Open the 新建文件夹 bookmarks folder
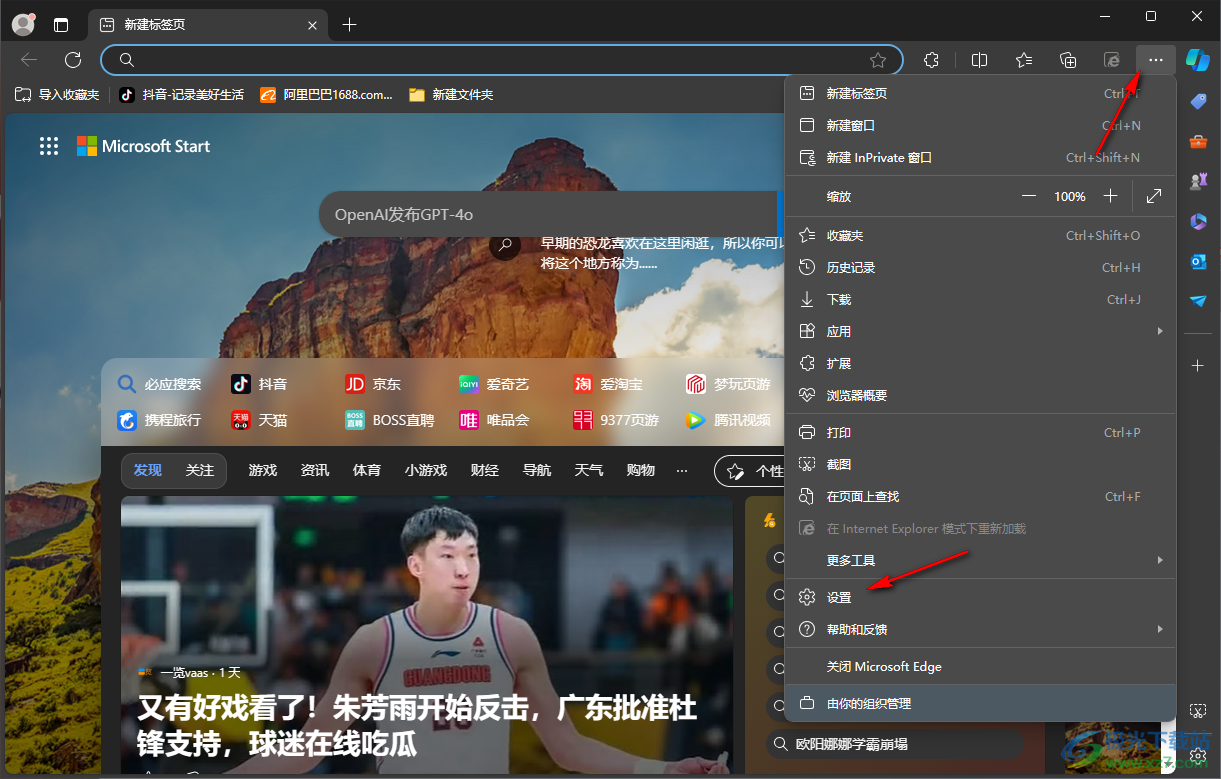Viewport: 1221px width, 779px height. click(451, 95)
